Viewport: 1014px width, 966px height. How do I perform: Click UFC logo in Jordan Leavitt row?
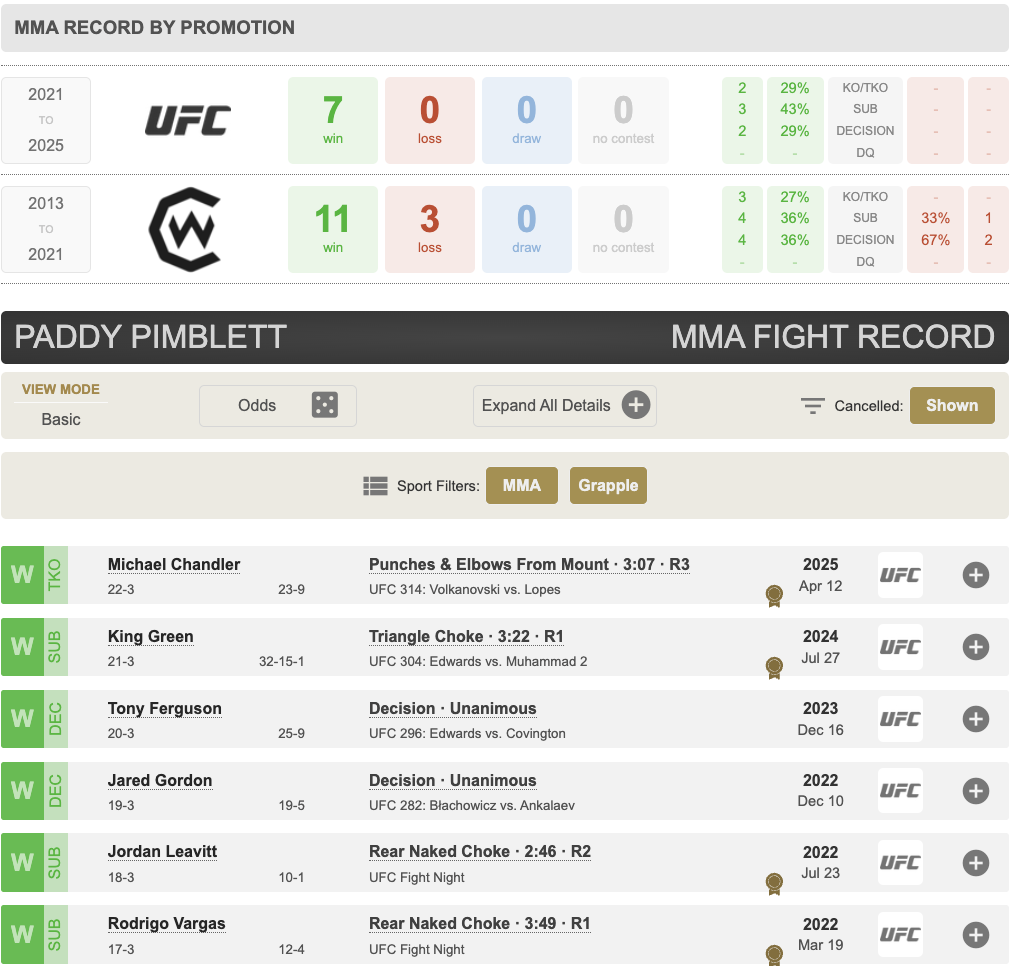[x=900, y=863]
